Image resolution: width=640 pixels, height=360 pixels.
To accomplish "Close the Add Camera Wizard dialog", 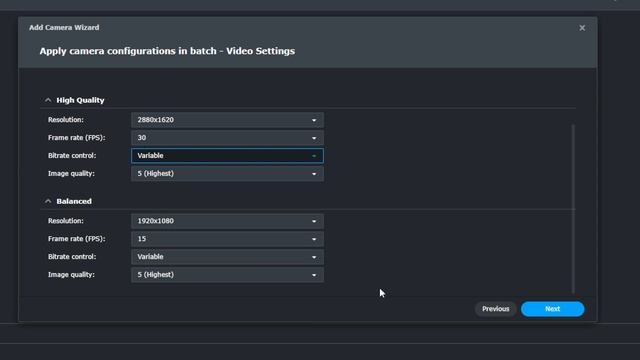I will [x=582, y=28].
